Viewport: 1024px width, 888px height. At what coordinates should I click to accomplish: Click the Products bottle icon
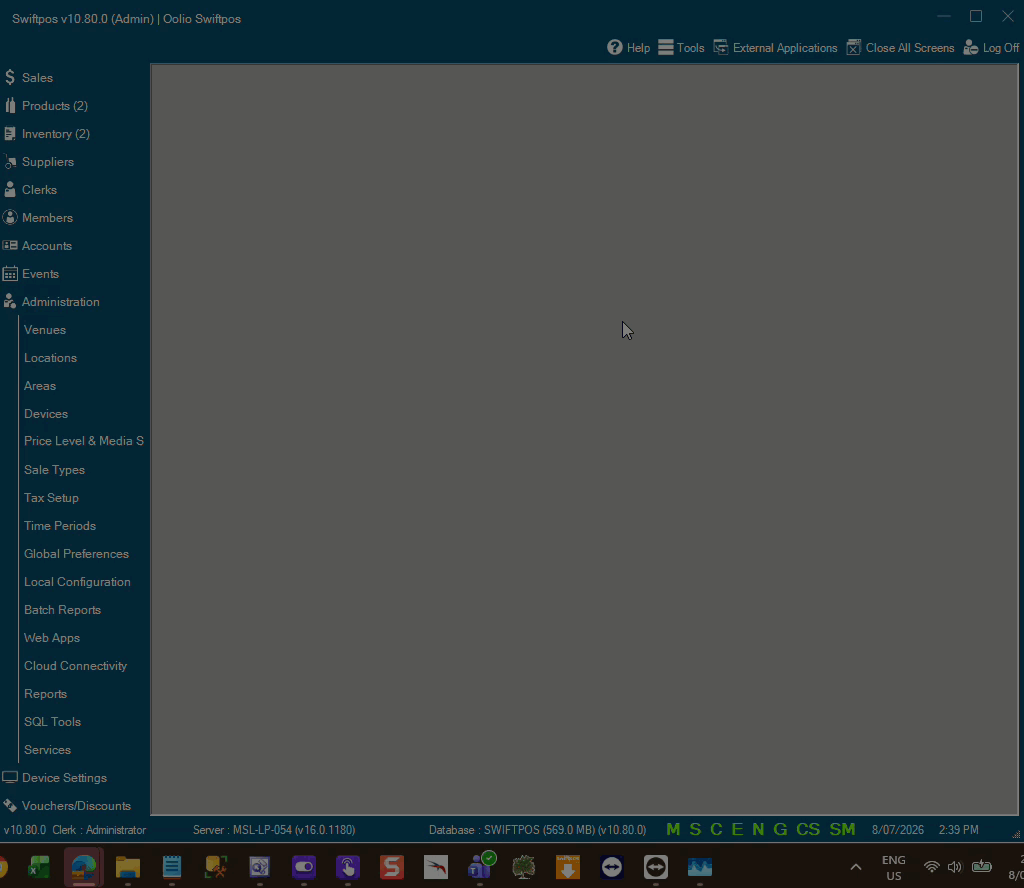point(10,105)
